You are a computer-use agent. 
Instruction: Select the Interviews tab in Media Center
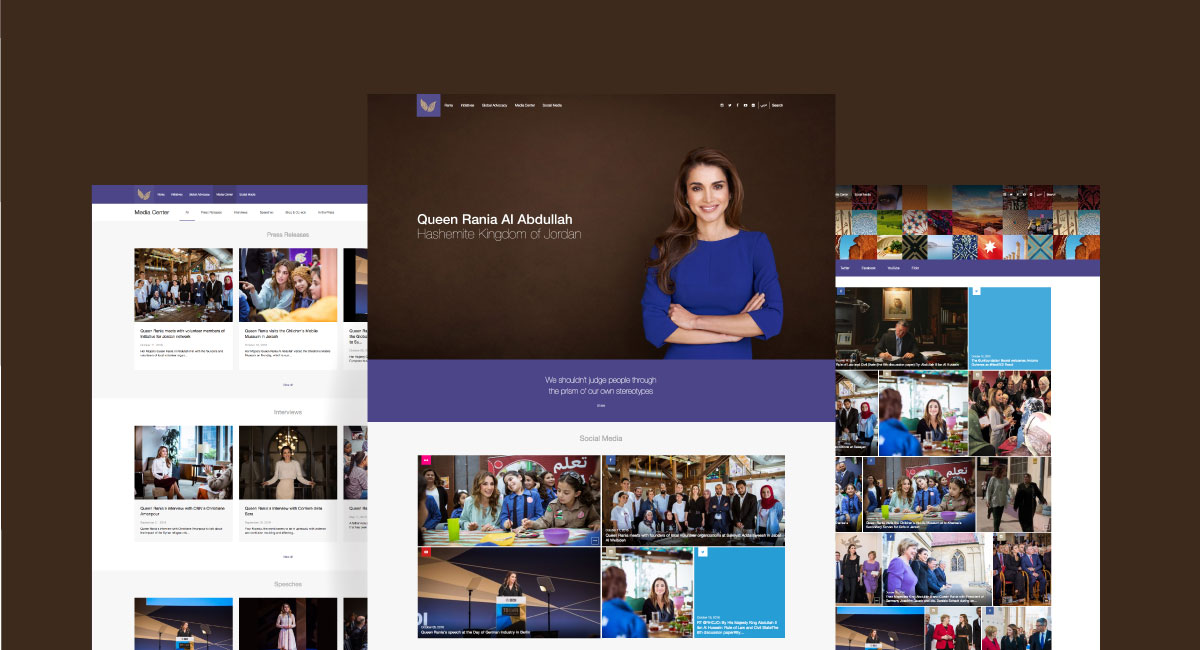coord(240,212)
